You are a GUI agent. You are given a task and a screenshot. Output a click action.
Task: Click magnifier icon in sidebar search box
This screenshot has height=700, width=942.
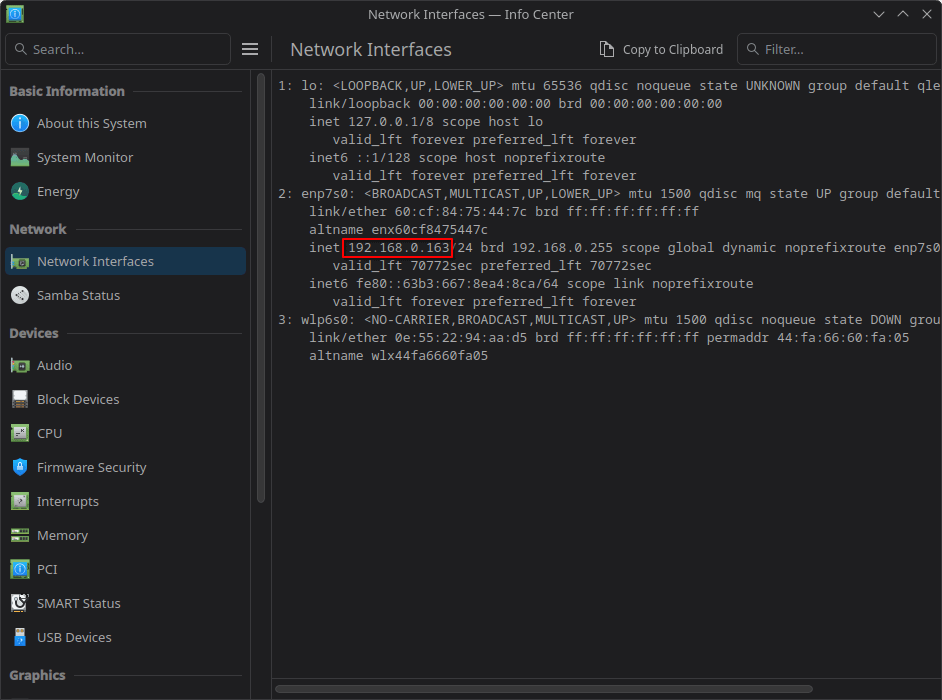coord(20,49)
